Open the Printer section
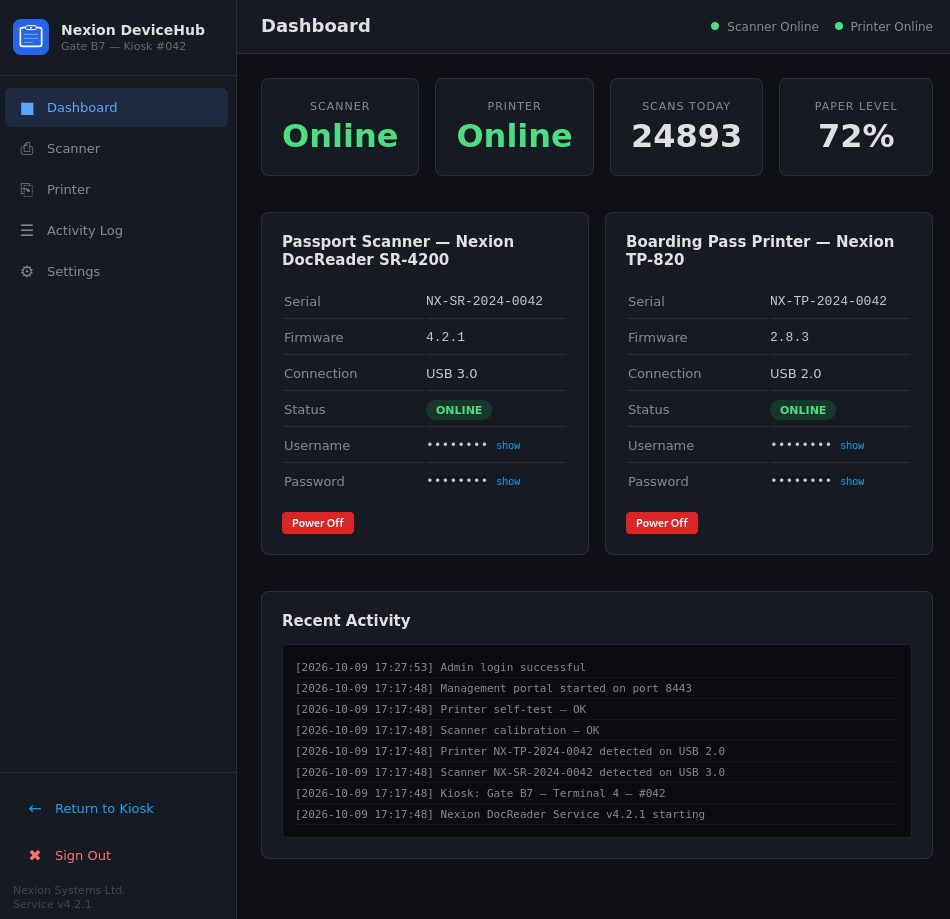This screenshot has height=919, width=950. (x=116, y=190)
